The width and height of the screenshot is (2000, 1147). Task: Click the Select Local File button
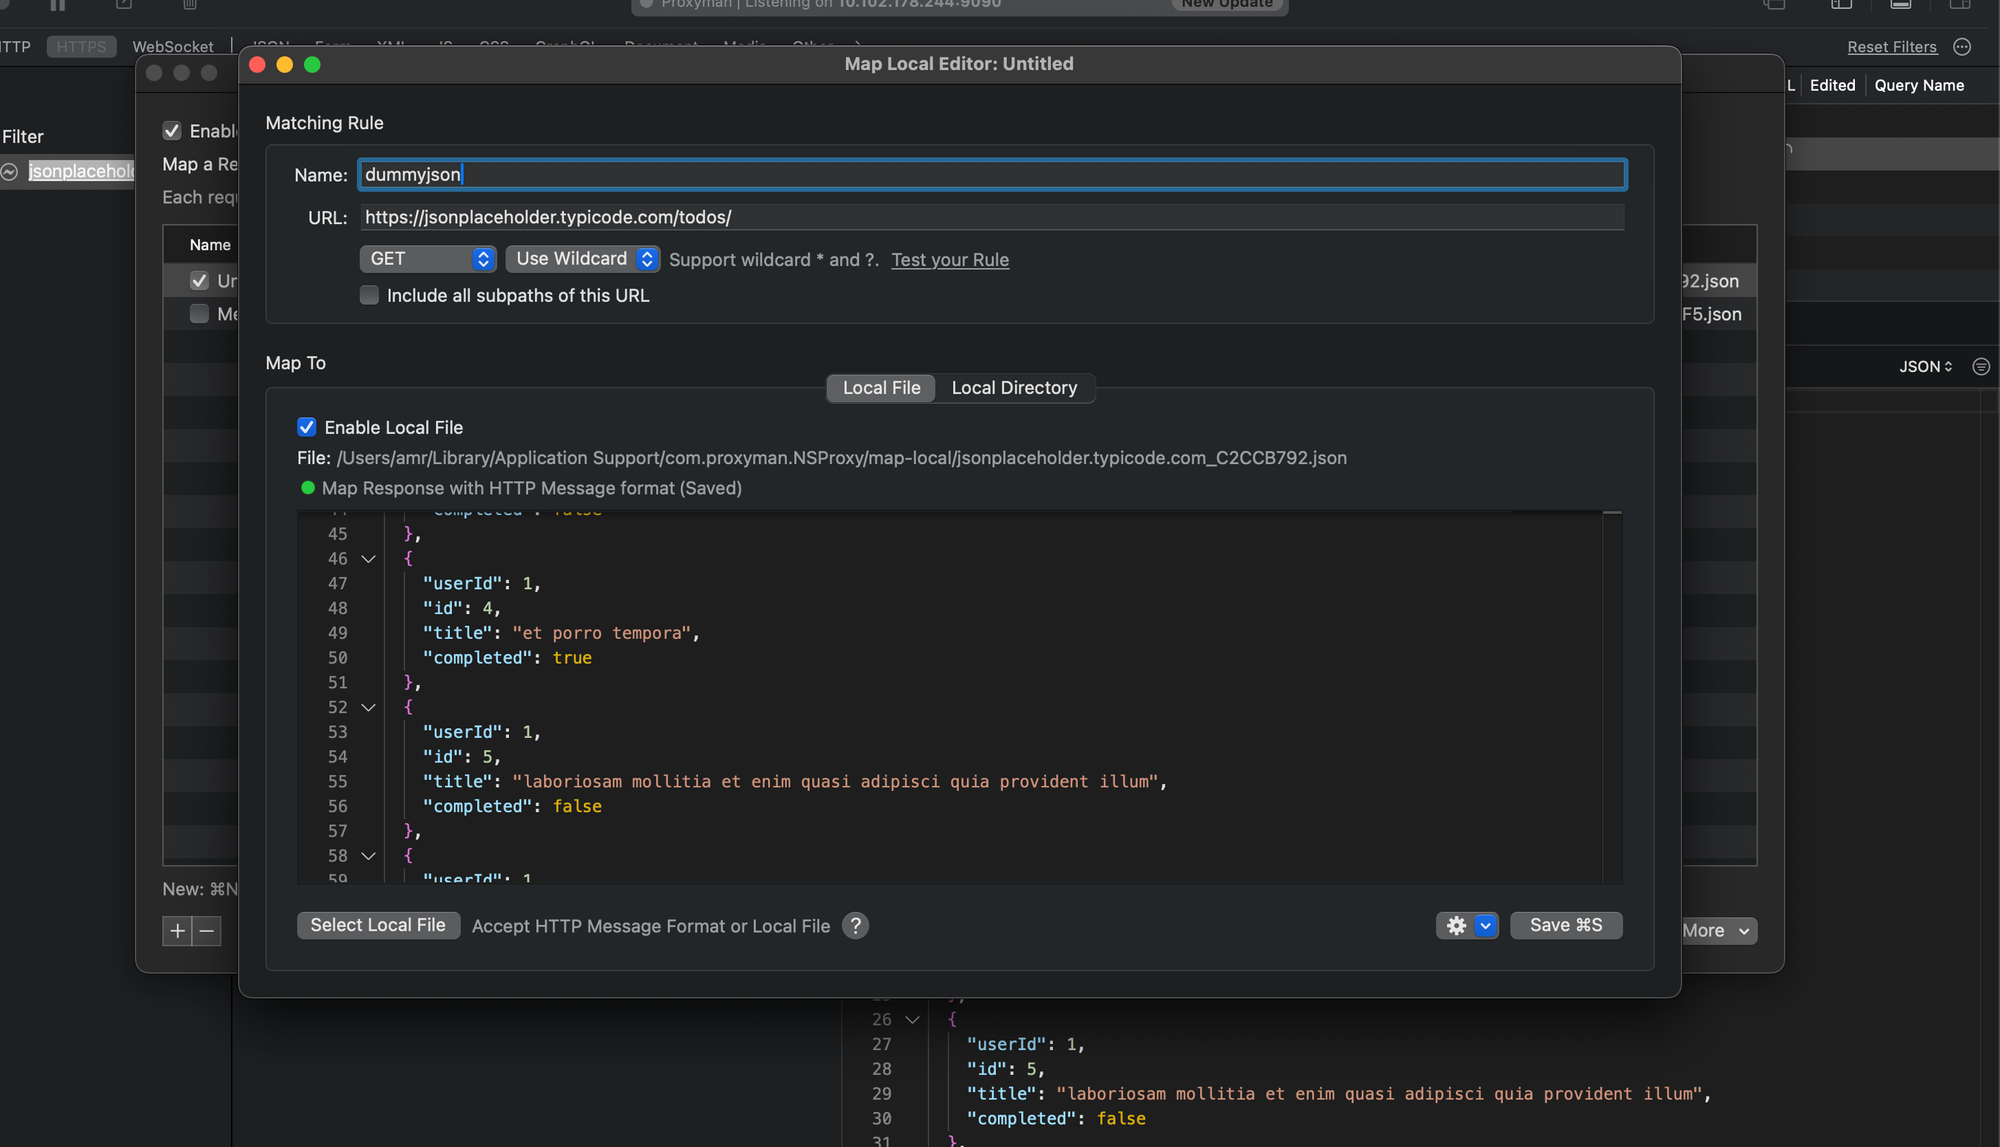[378, 926]
